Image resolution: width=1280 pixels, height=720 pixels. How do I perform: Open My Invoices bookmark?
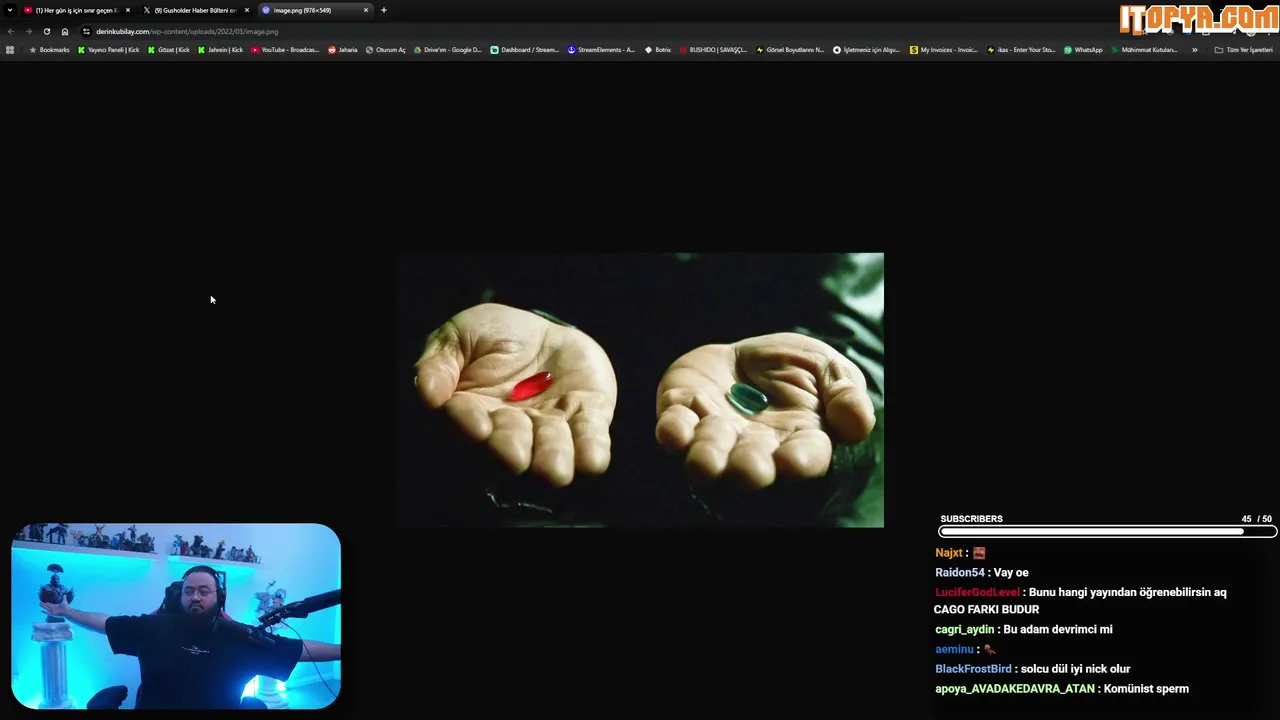[x=944, y=49]
